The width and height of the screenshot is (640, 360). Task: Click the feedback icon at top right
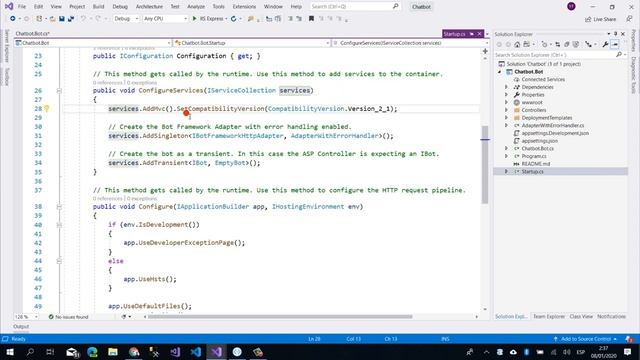(x=629, y=19)
